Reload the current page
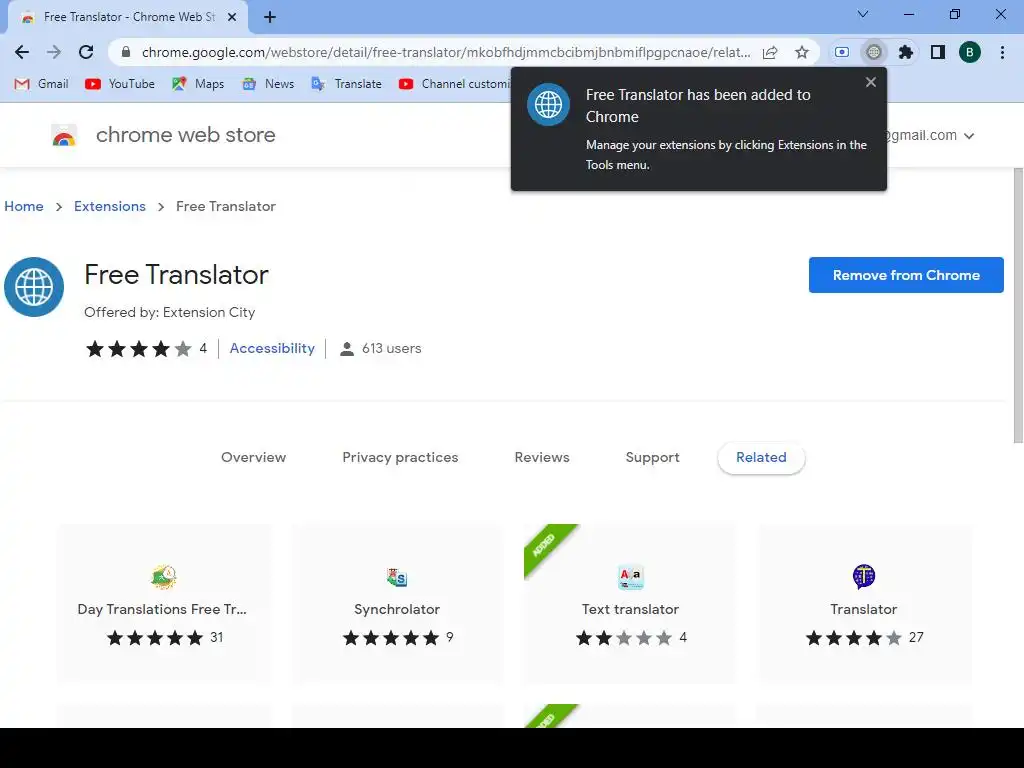 click(x=86, y=52)
